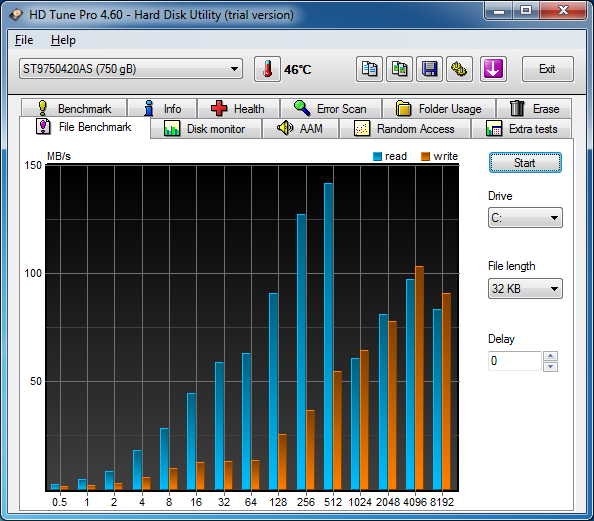The width and height of the screenshot is (594, 521).
Task: Open the Health tab with red cross
Action: coord(238,109)
